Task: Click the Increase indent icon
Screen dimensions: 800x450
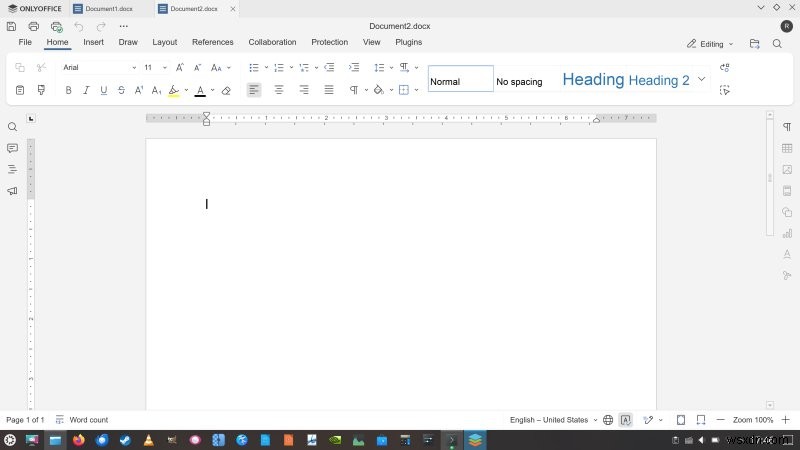Action: [x=354, y=67]
